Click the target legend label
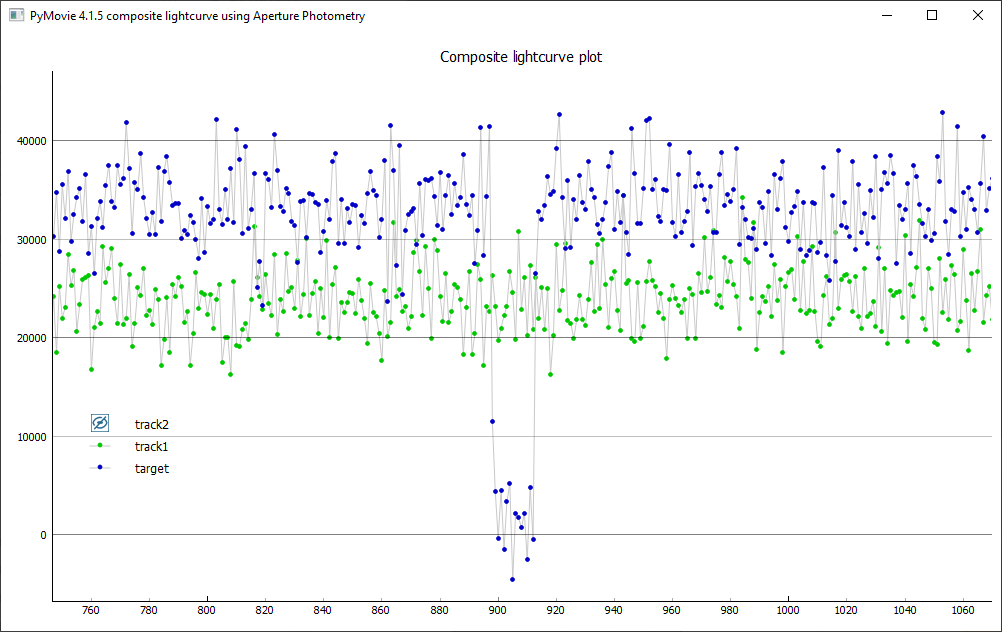The width and height of the screenshot is (1002, 632). [x=152, y=468]
